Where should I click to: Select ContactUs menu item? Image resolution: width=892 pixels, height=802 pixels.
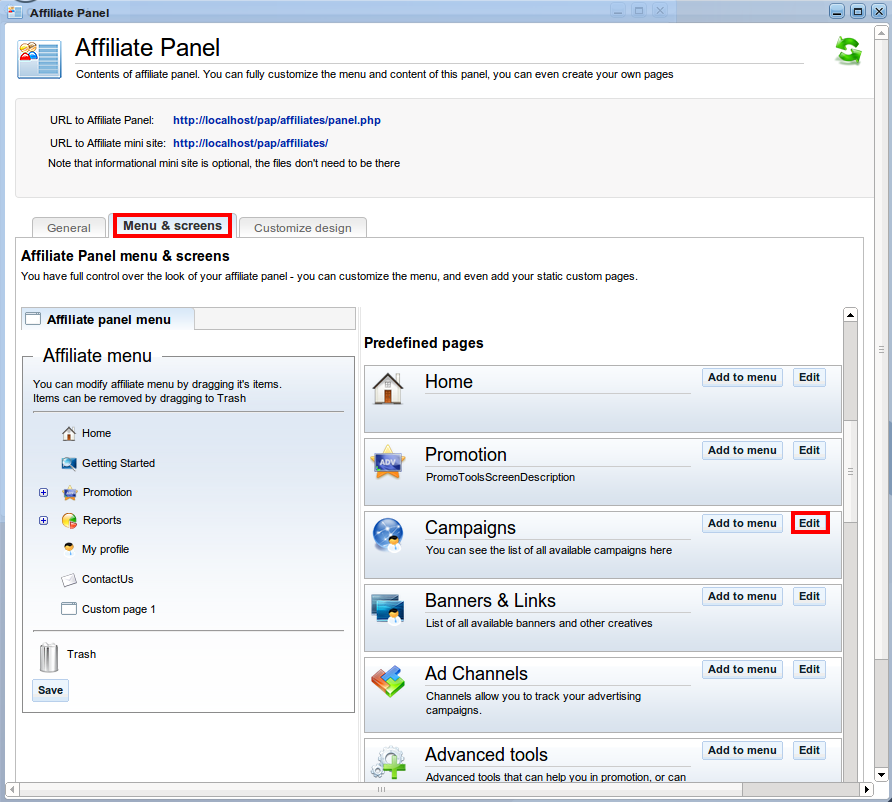pyautogui.click(x=108, y=580)
